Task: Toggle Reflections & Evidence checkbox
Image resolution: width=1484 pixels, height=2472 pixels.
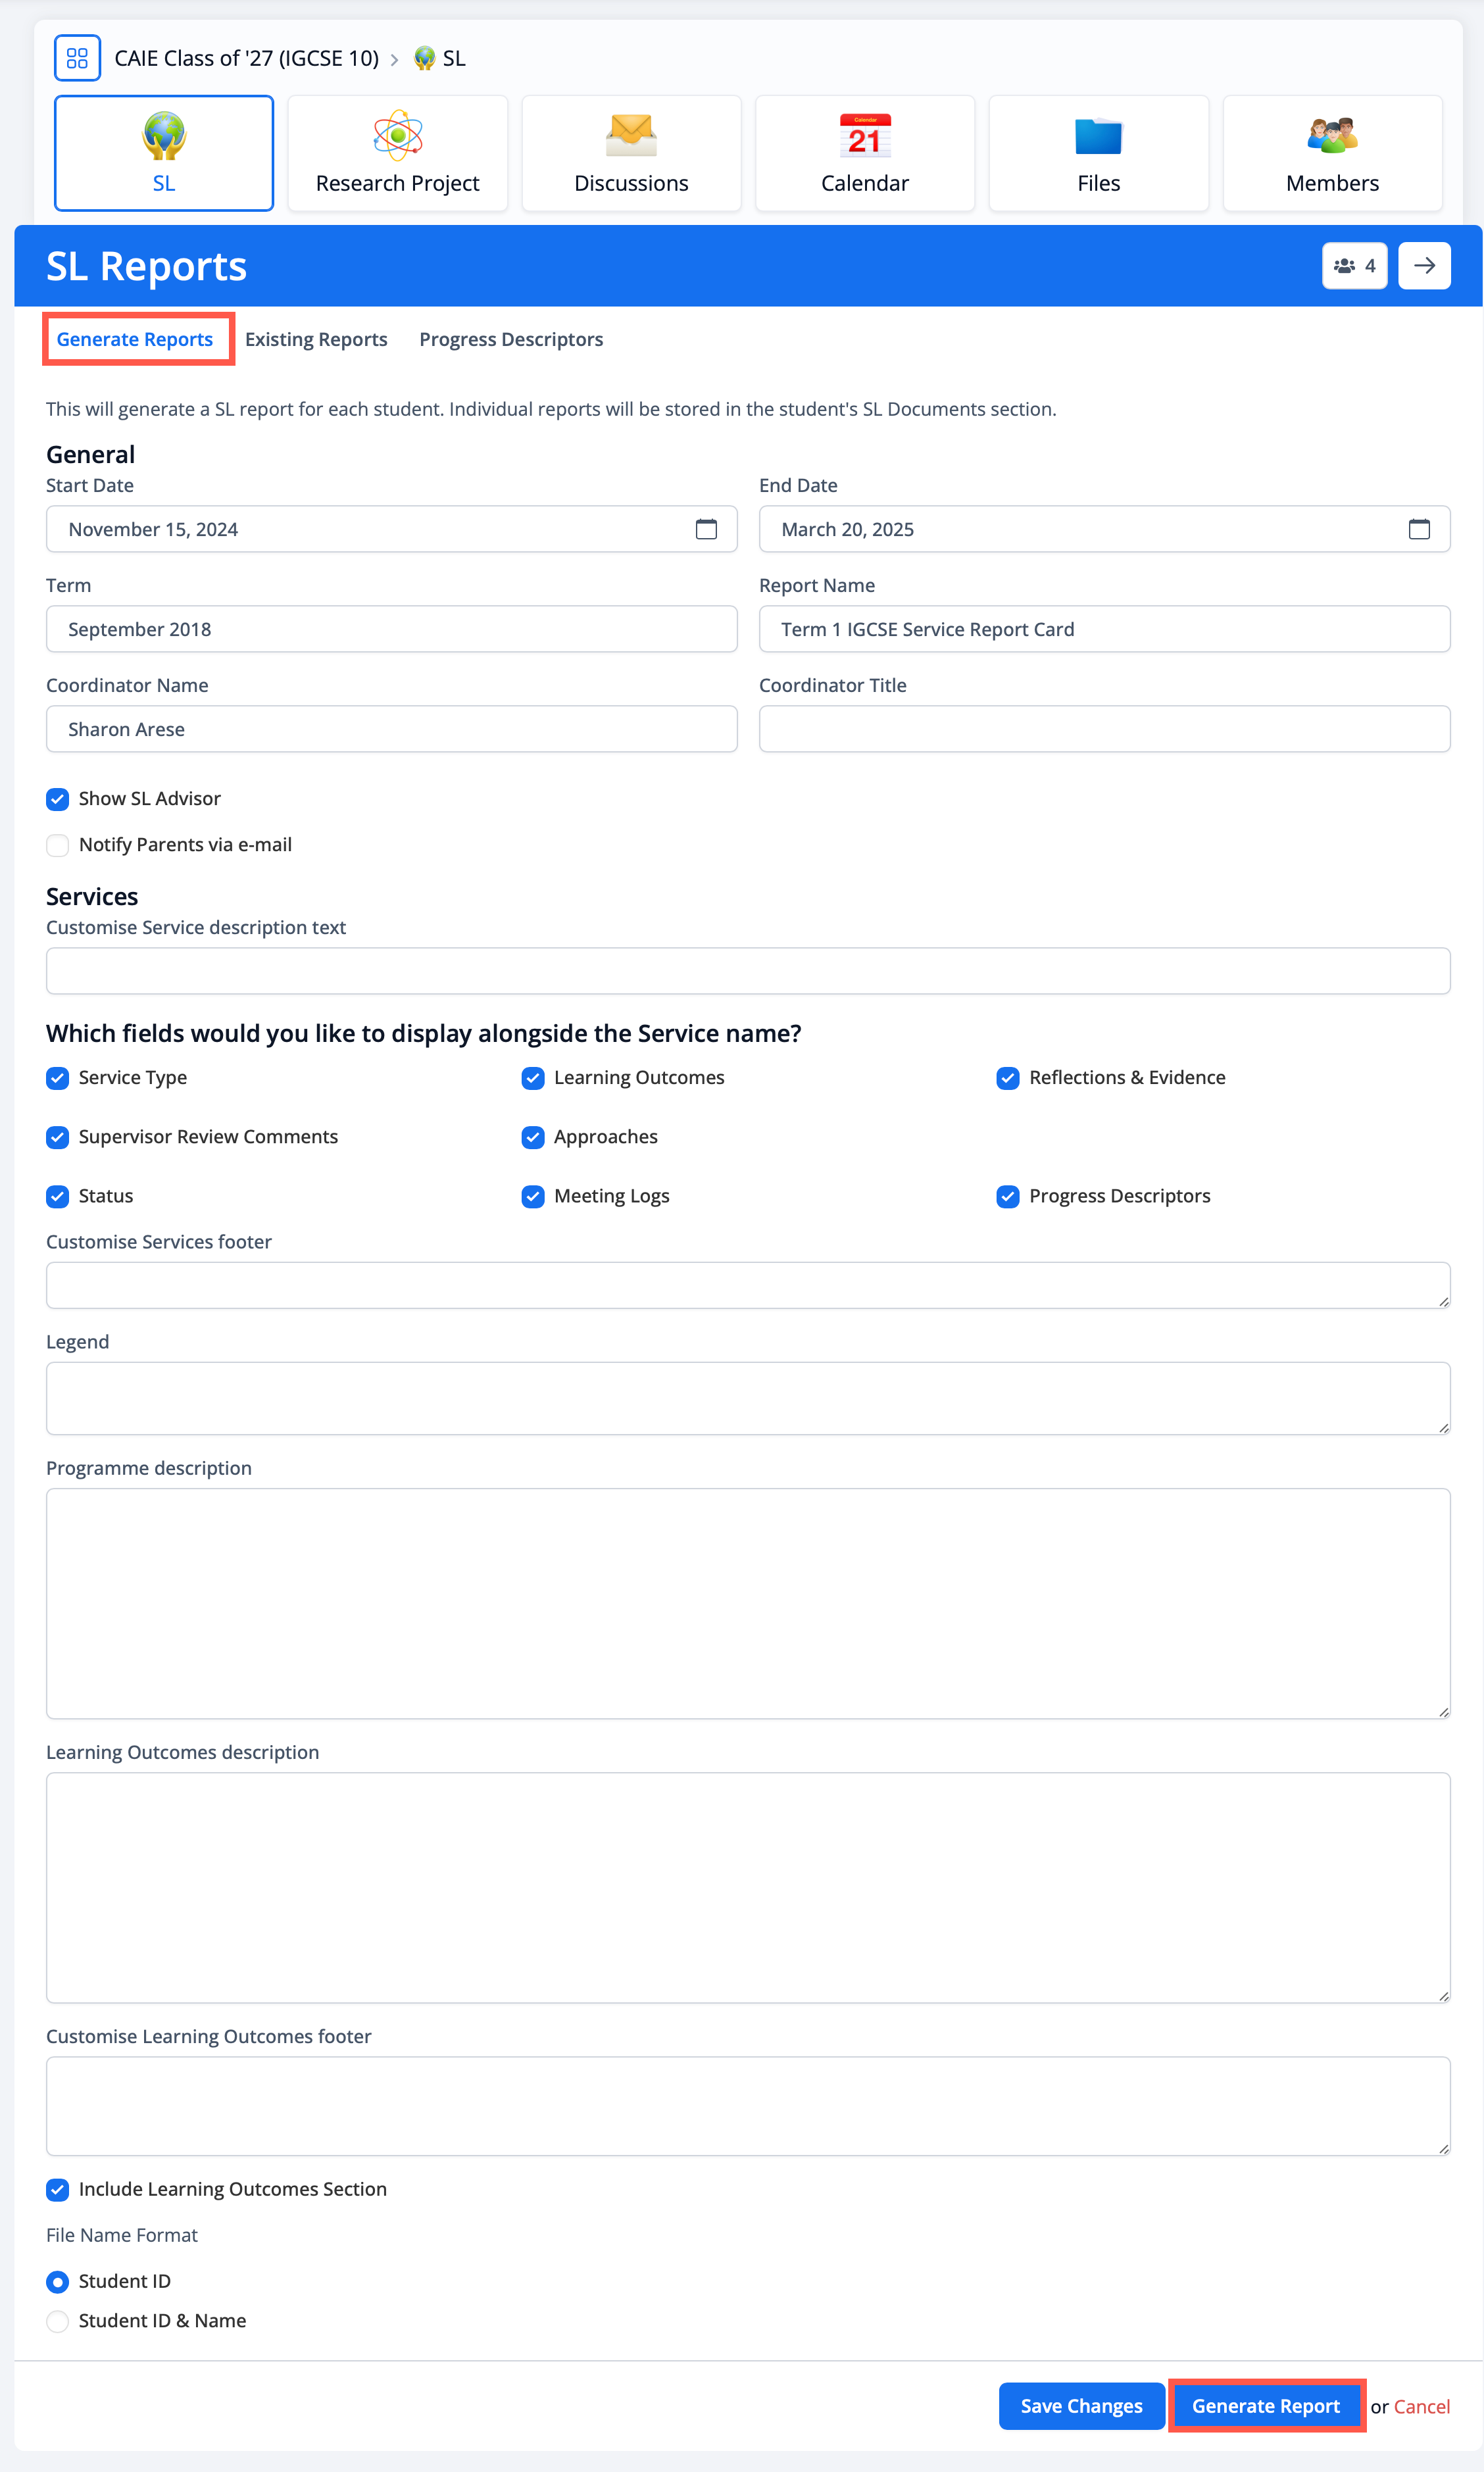Action: coord(1008,1078)
